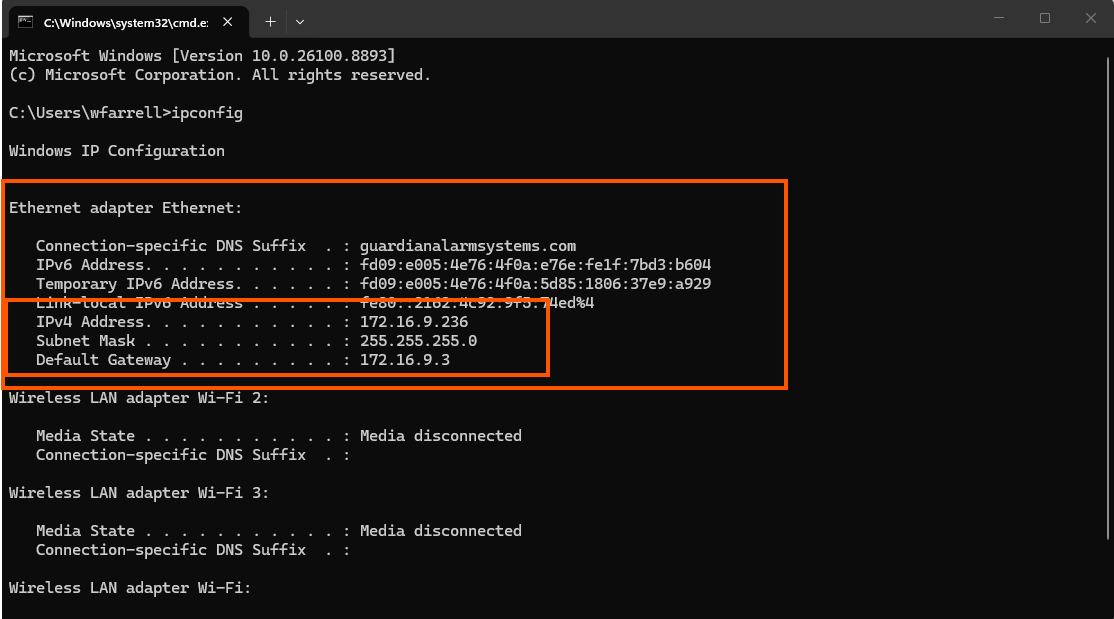
Task: Click the Subnet Mask value 255.255.255.0
Action: (x=418, y=341)
